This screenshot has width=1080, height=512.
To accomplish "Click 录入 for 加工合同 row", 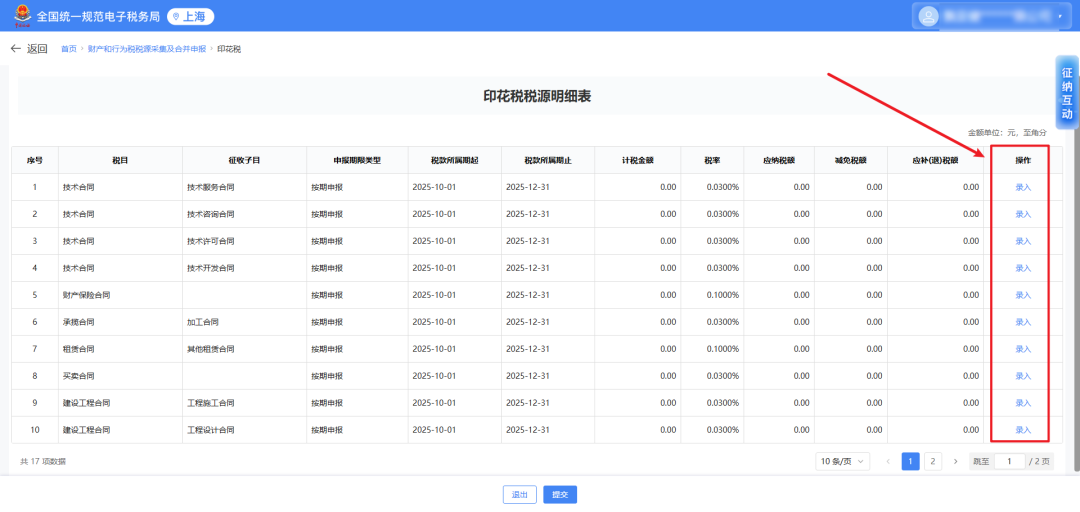I will tap(1023, 322).
